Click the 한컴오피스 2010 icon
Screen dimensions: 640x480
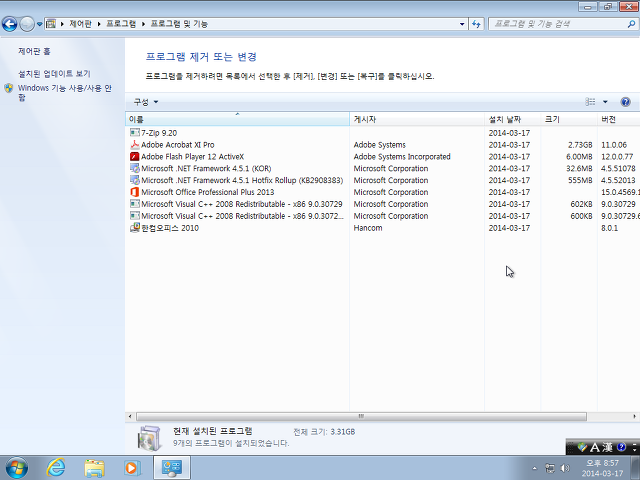pyautogui.click(x=134, y=228)
